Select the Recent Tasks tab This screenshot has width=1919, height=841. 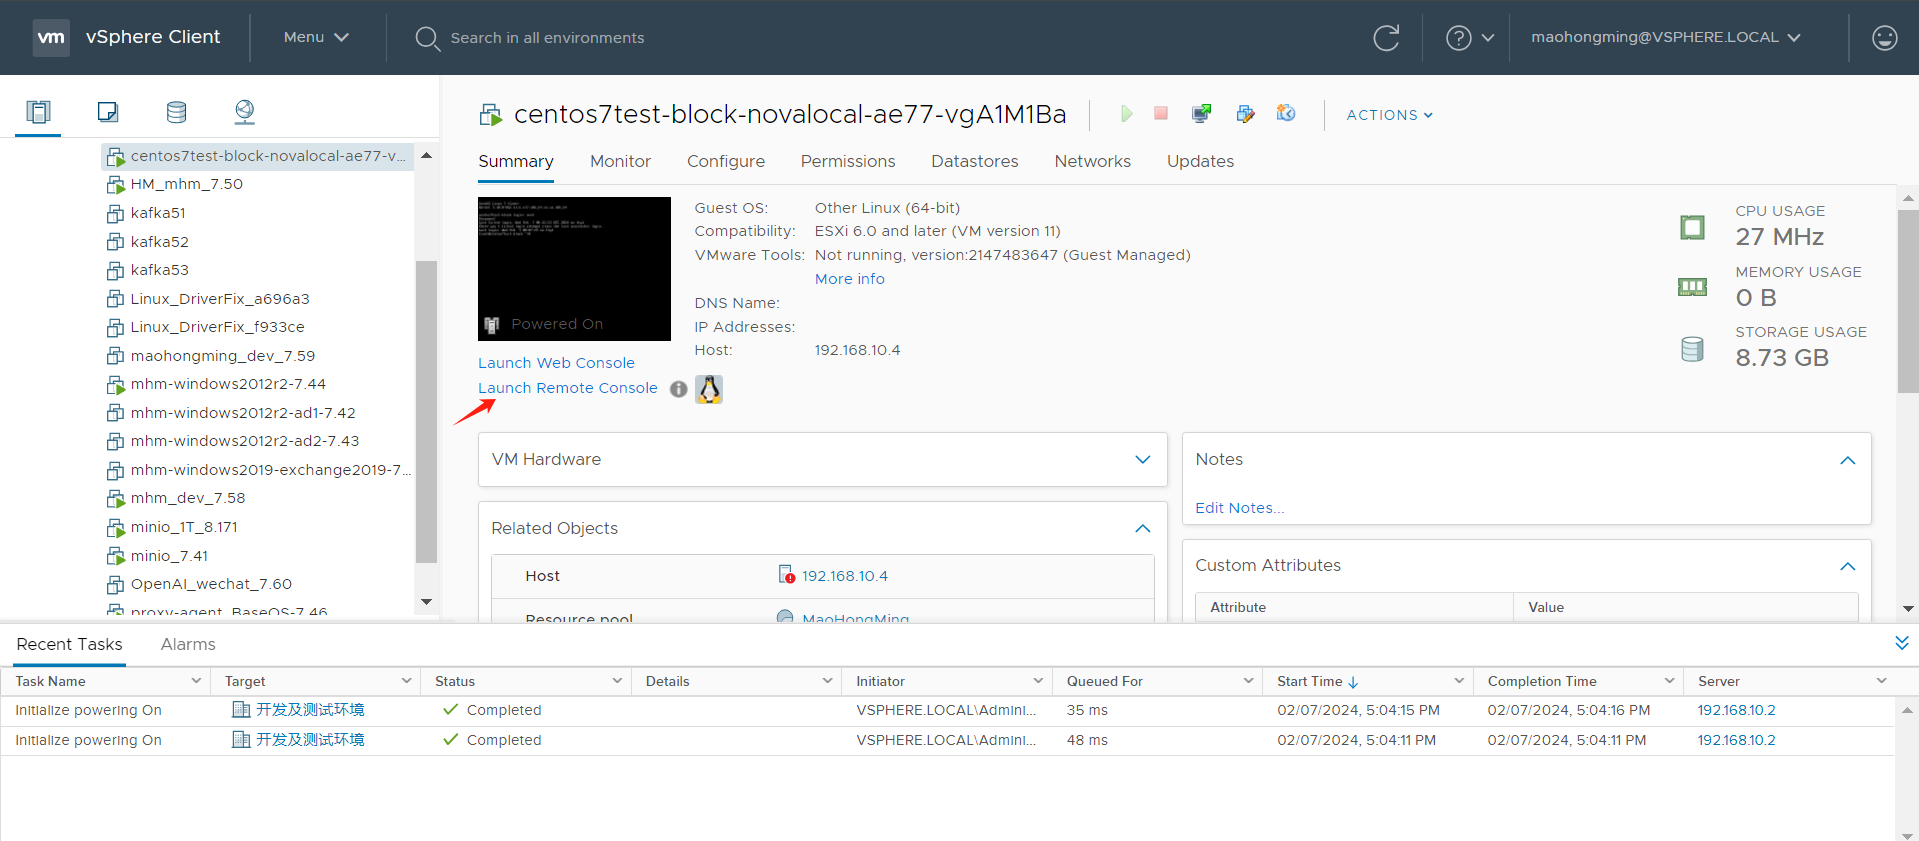[70, 644]
